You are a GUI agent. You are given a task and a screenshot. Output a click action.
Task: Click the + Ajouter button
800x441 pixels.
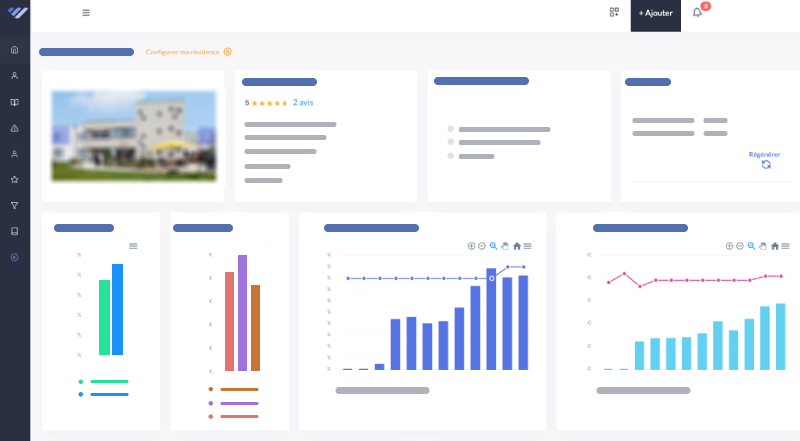click(655, 14)
